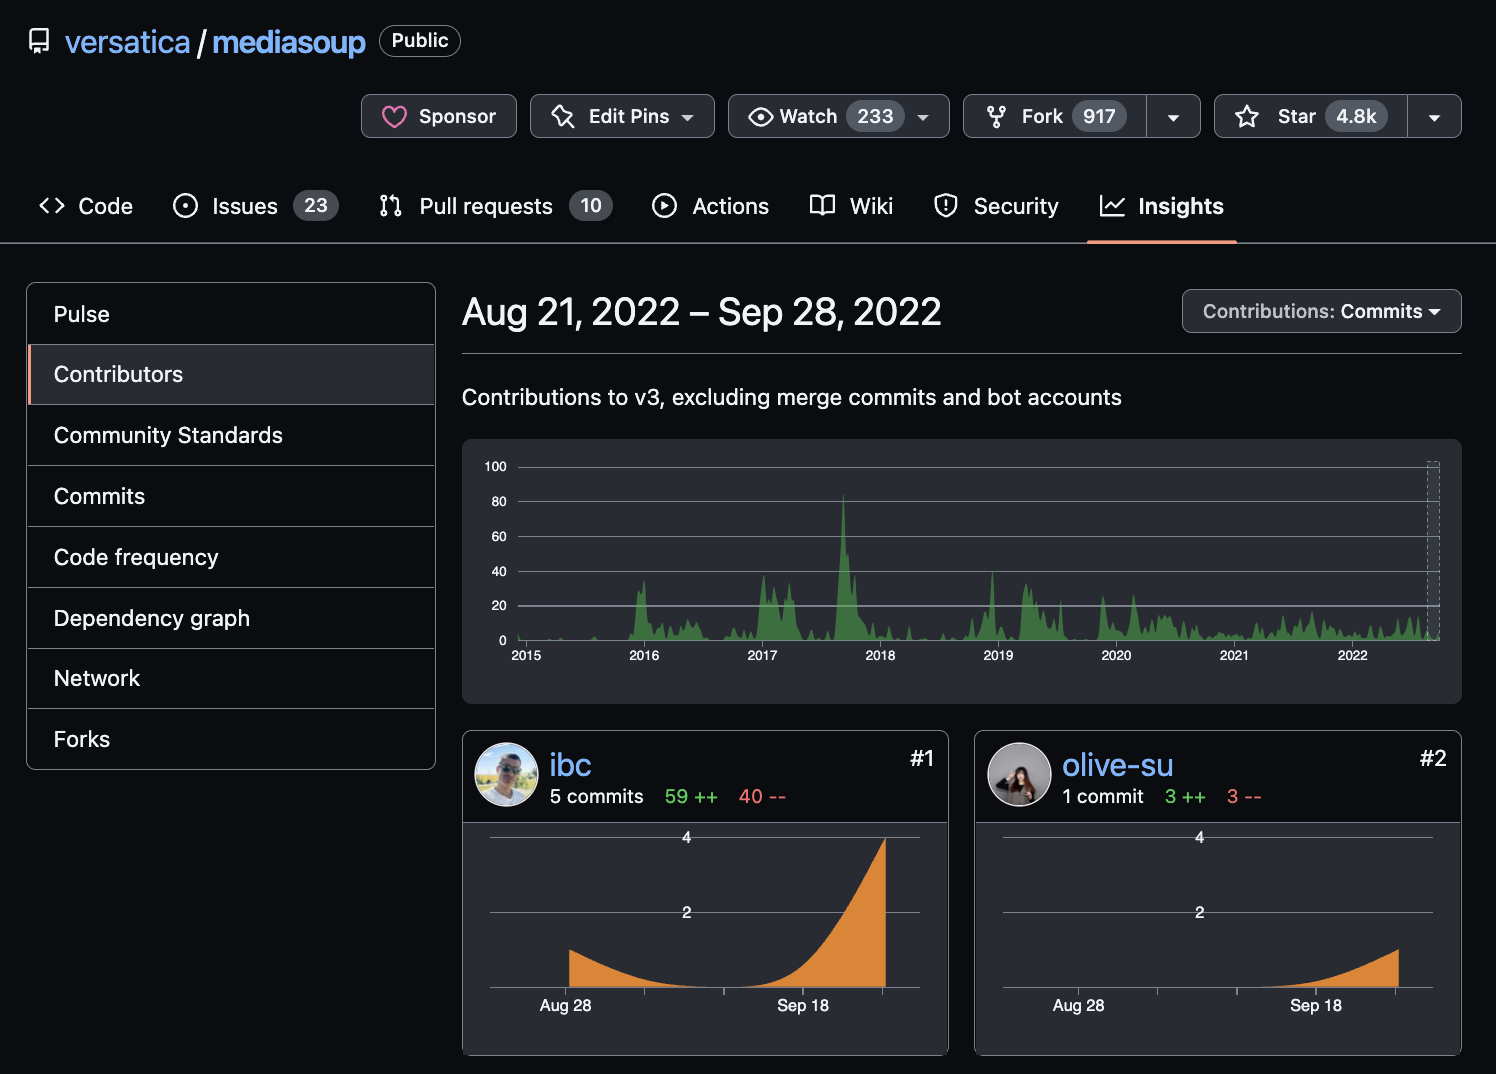
Task: Open the olive-su contributor profile link
Action: click(1117, 765)
